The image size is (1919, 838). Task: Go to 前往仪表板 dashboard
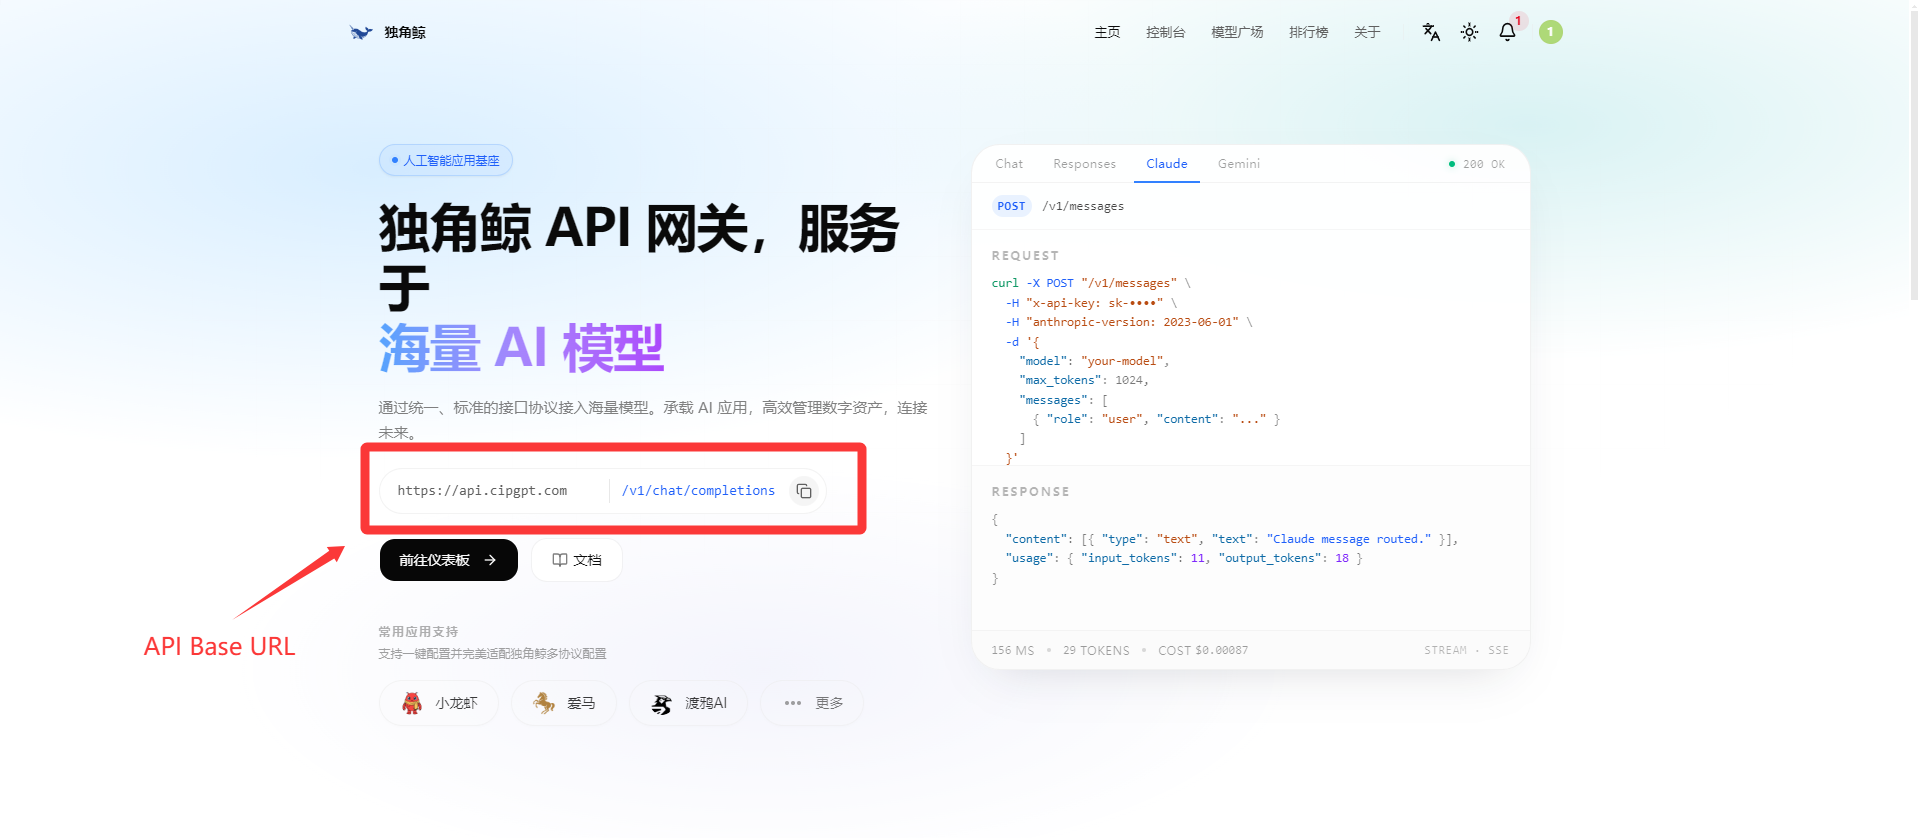[449, 560]
